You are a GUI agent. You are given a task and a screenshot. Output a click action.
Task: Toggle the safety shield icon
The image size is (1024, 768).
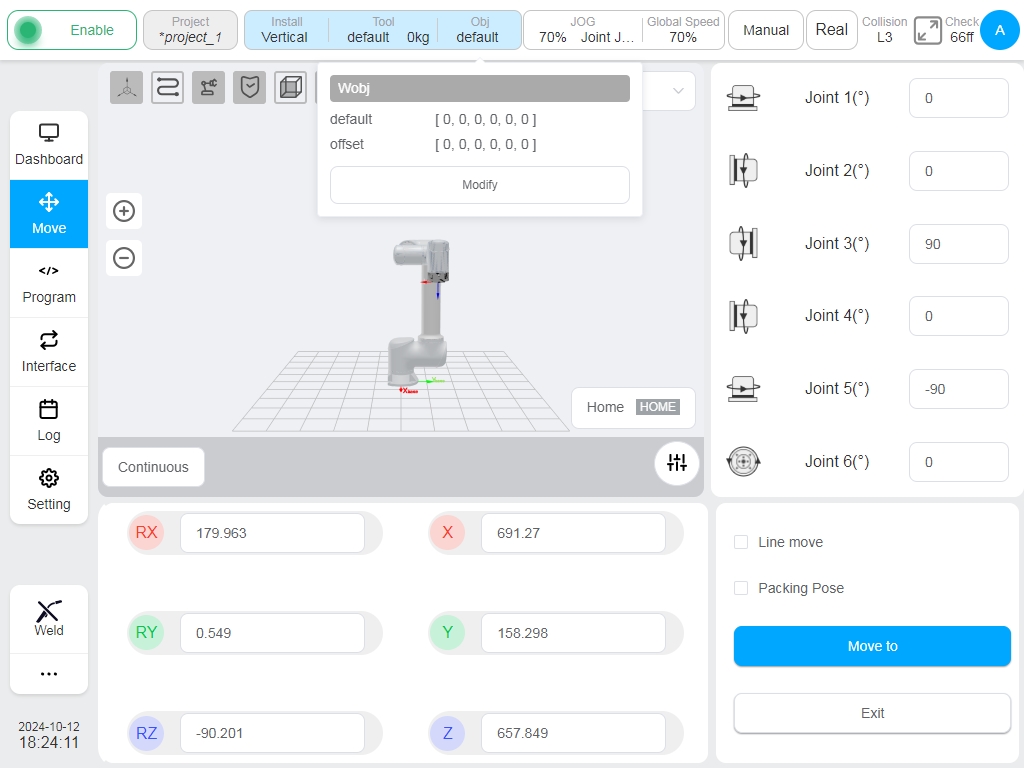249,88
